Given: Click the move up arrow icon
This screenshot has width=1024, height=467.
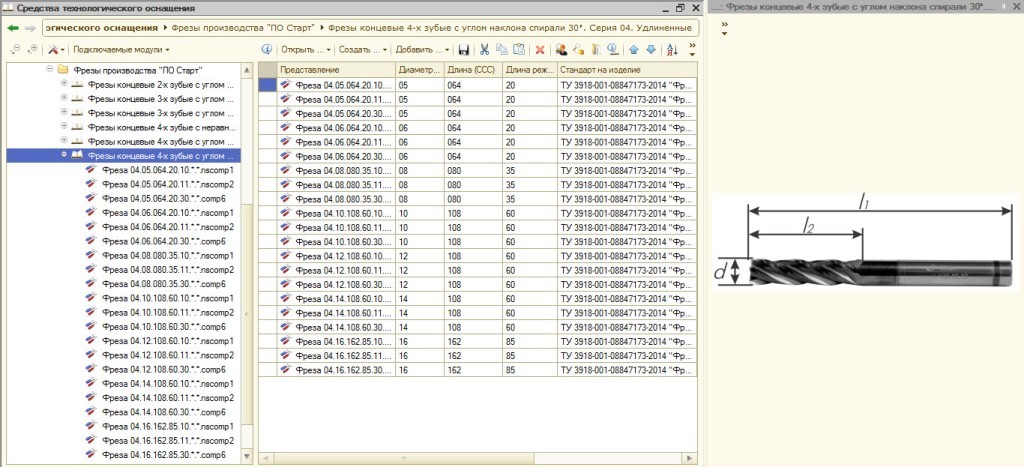Looking at the screenshot, I should pyautogui.click(x=633, y=49).
